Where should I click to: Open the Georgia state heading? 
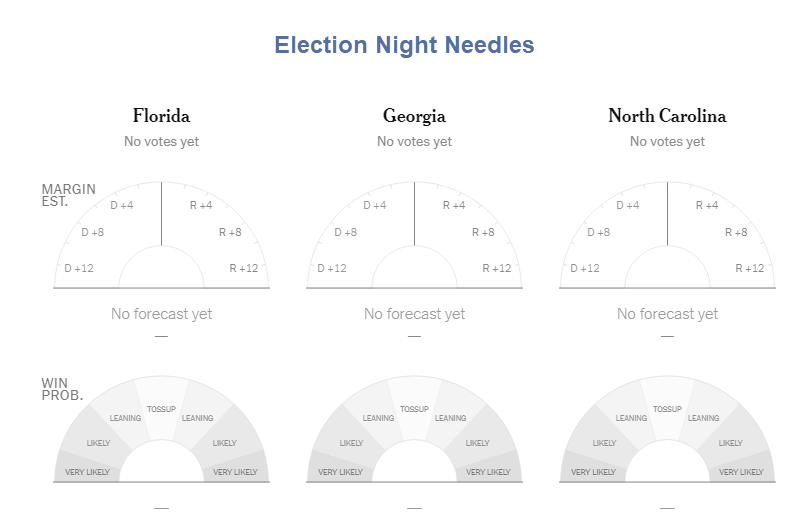click(x=414, y=116)
